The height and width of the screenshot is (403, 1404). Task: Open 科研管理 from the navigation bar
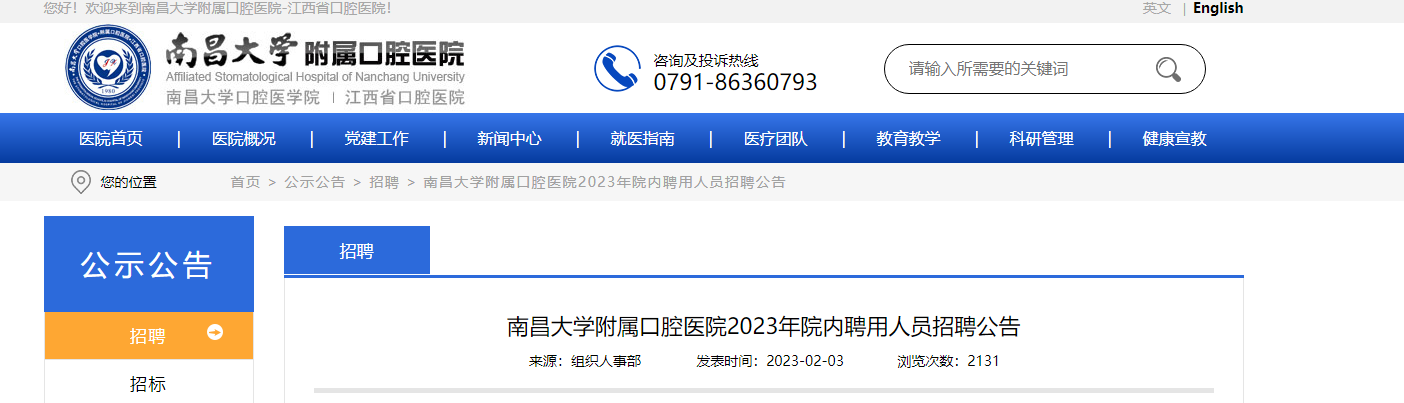(1042, 139)
